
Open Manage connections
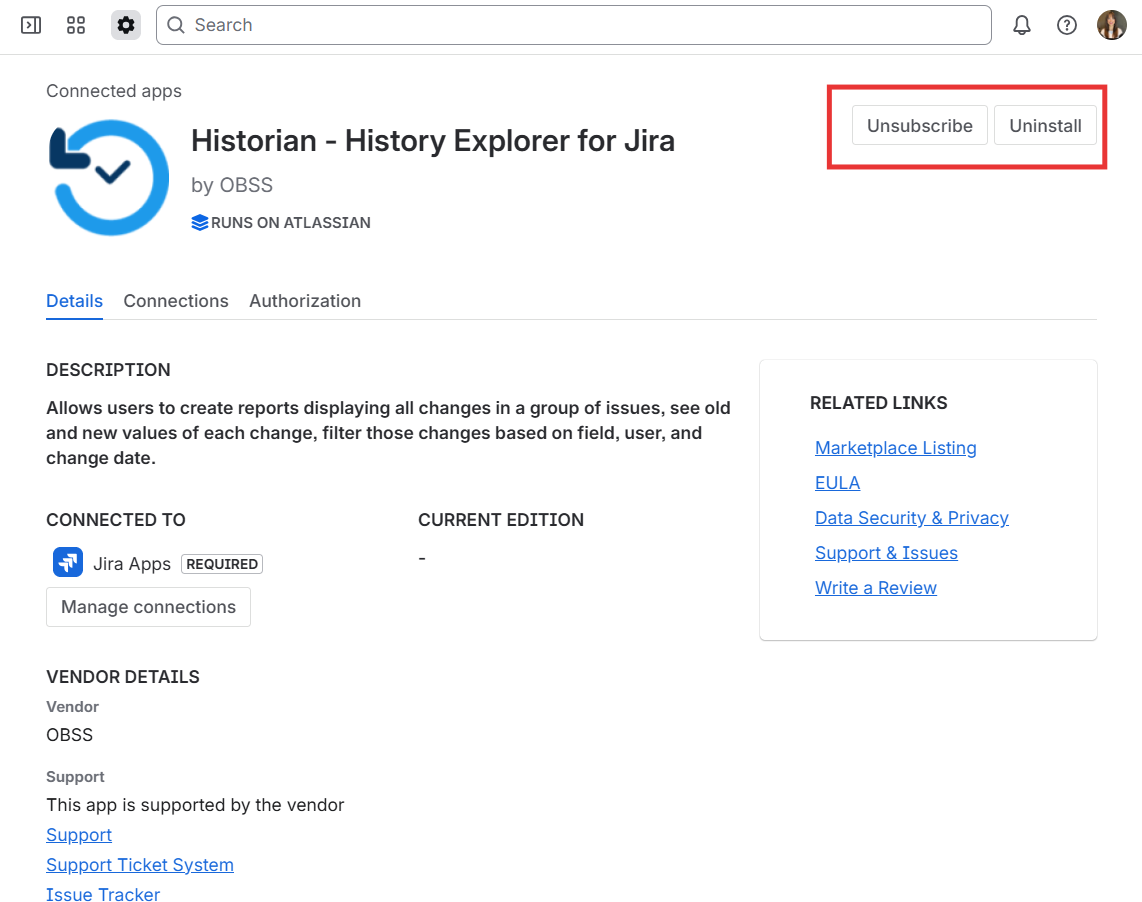click(148, 606)
